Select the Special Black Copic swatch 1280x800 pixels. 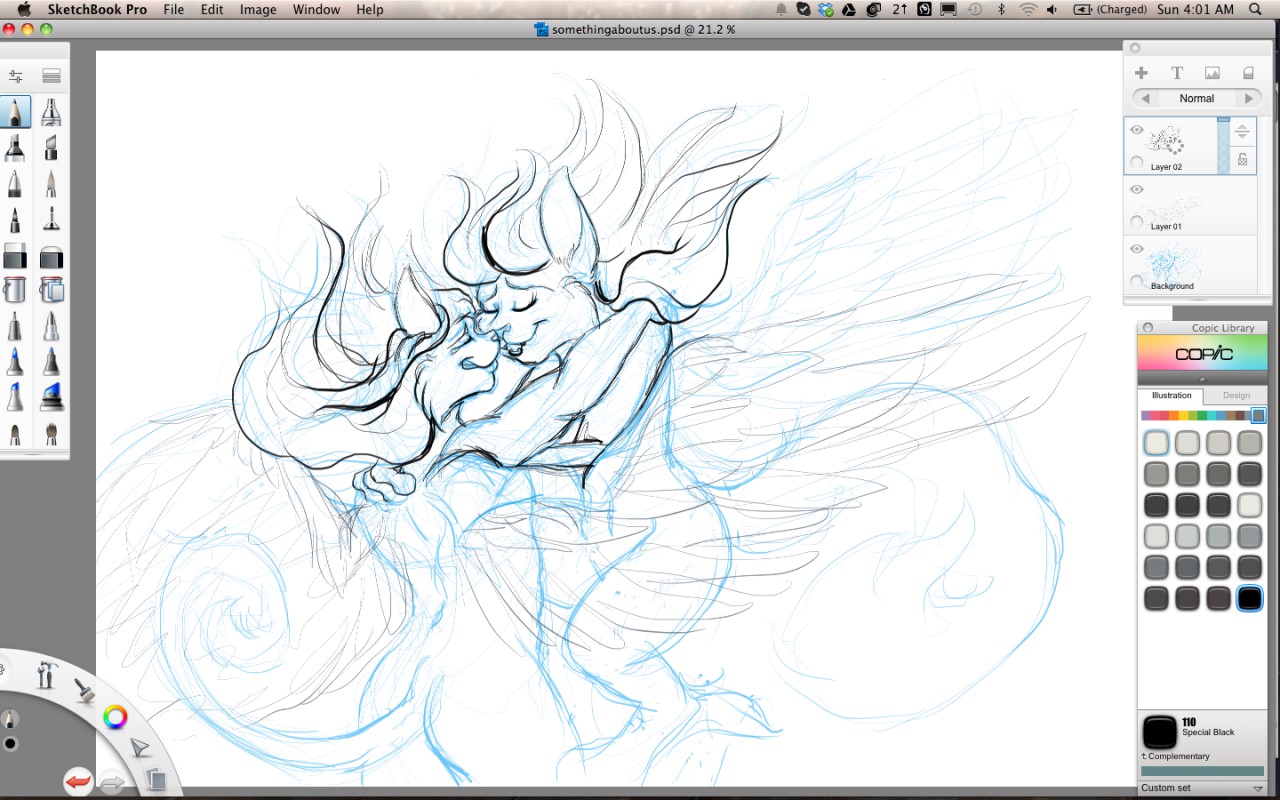point(1249,598)
